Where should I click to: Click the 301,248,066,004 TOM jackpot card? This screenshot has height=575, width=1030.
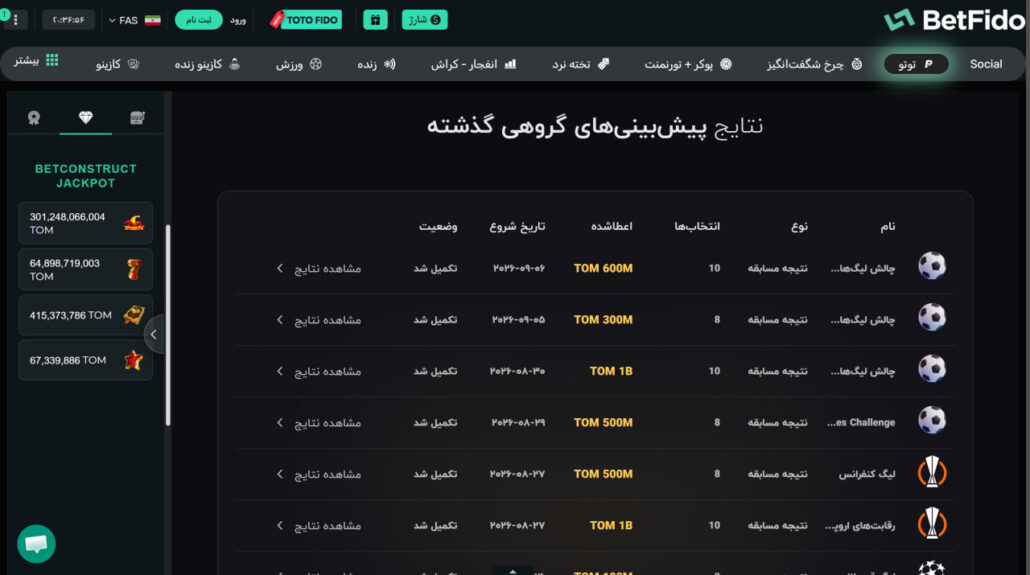point(85,223)
